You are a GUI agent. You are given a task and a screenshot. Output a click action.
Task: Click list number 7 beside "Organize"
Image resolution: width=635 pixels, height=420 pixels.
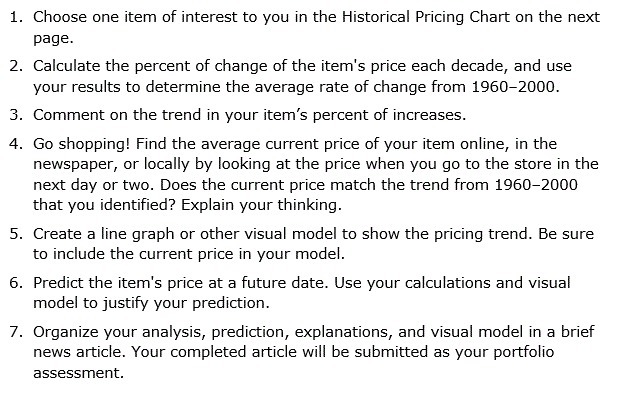16,332
